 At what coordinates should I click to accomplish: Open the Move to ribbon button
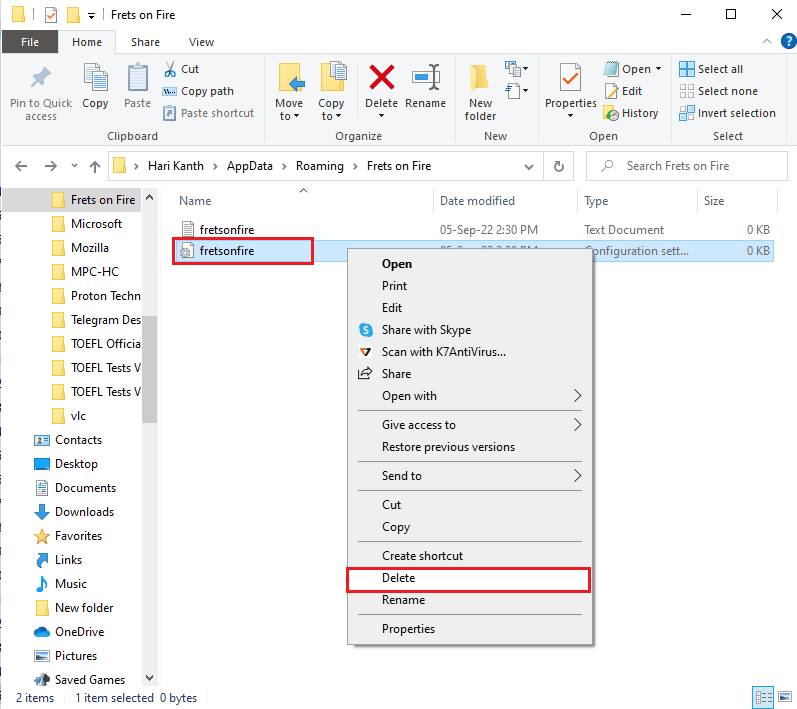[x=289, y=93]
